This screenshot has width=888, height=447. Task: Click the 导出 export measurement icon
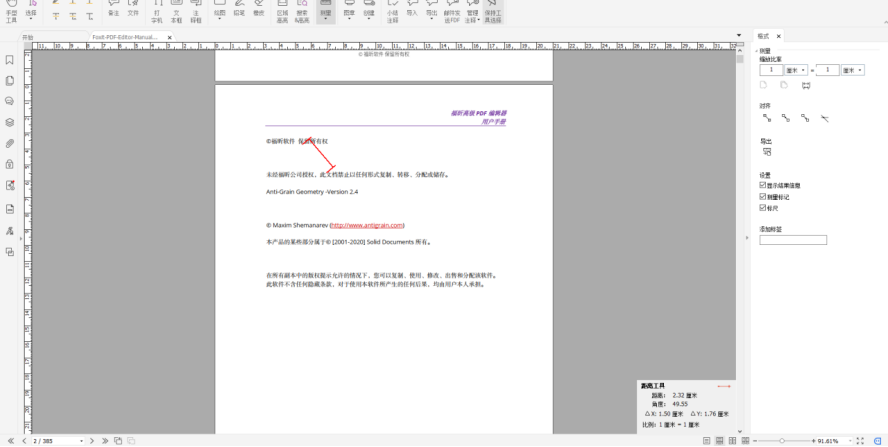767,152
